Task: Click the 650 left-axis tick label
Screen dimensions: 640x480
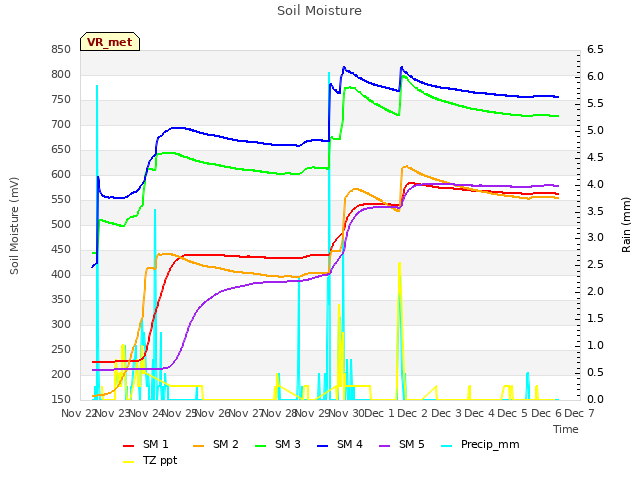Action: tap(61, 150)
